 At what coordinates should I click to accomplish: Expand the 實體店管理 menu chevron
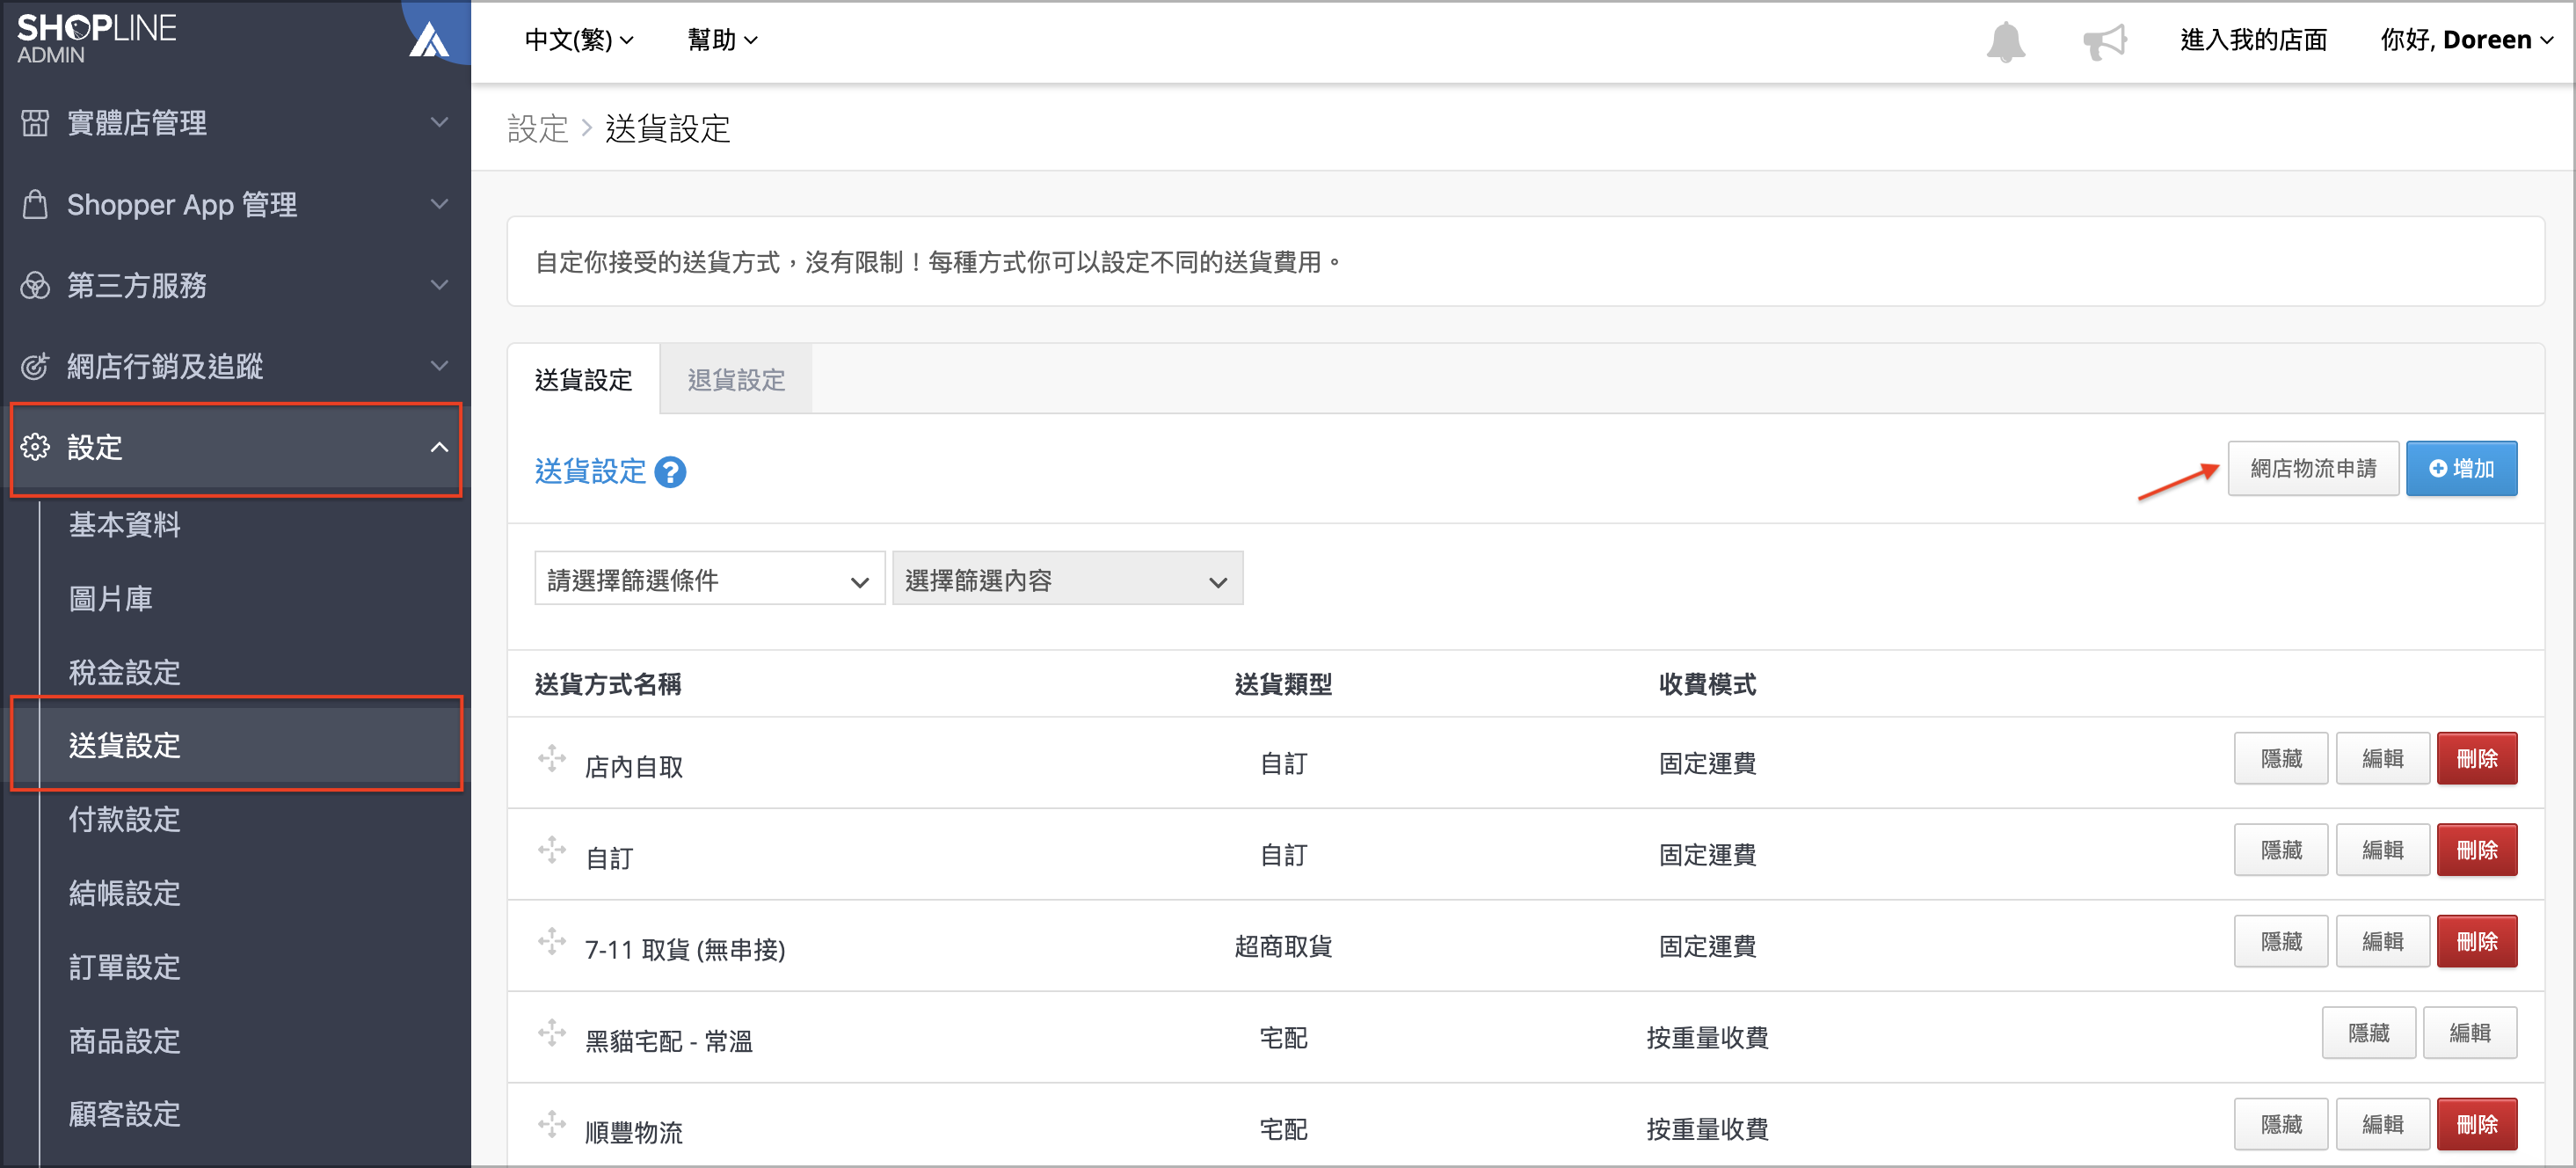(x=439, y=123)
